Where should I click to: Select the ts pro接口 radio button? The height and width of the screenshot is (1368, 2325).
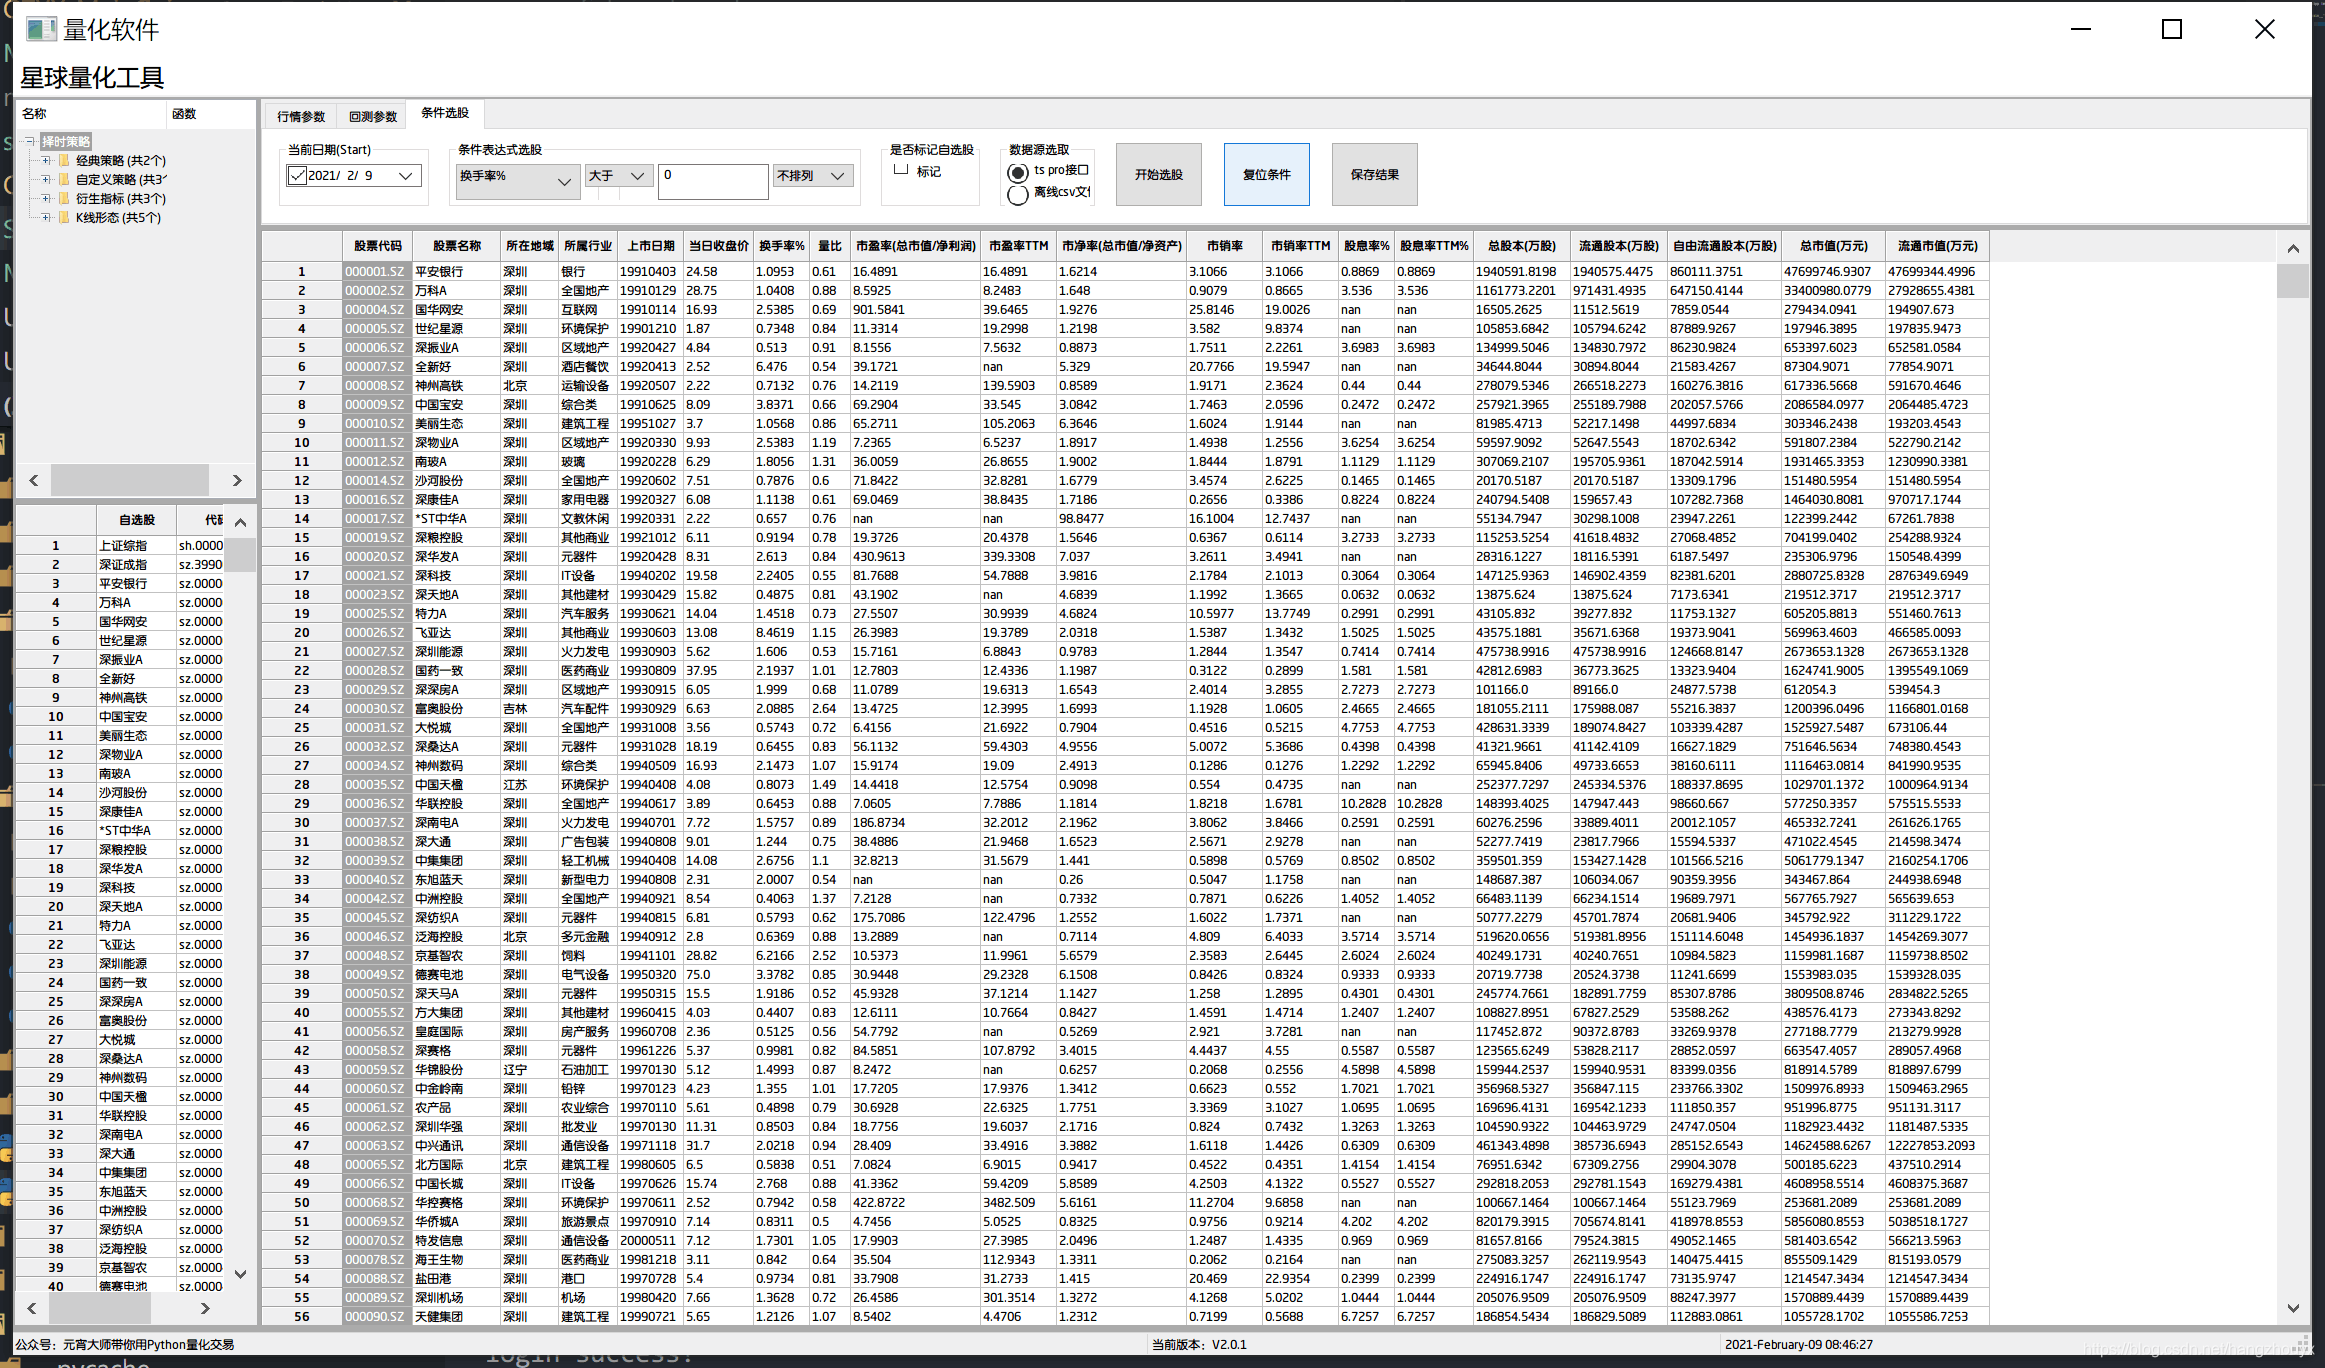pos(1018,173)
